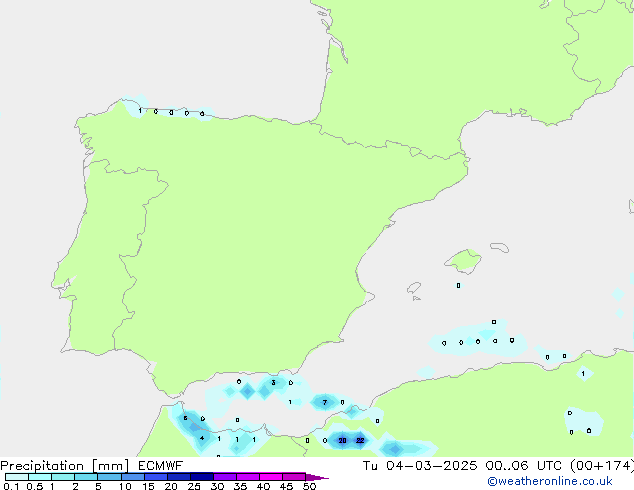Click the 25–30 mm navy legend swatch

point(202,477)
